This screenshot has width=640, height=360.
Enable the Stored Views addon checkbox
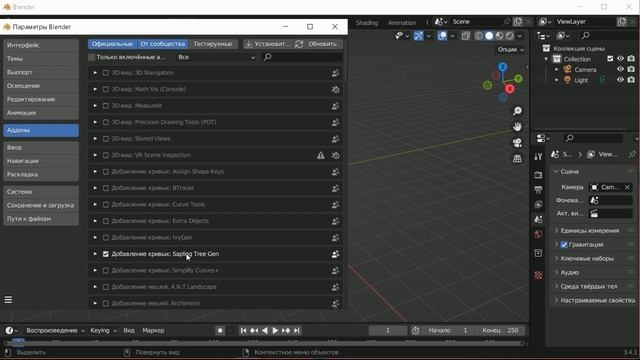click(106, 139)
